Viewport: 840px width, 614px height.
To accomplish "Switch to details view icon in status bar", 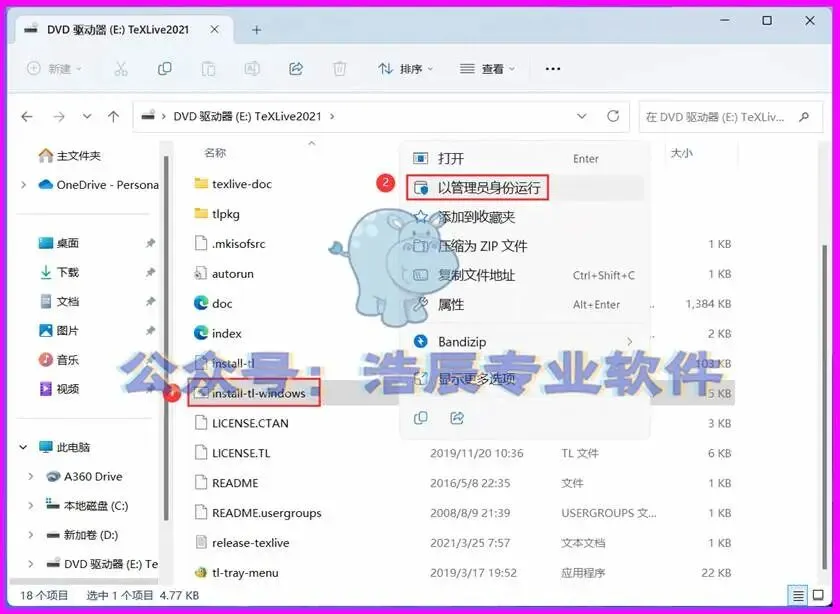I will (798, 595).
